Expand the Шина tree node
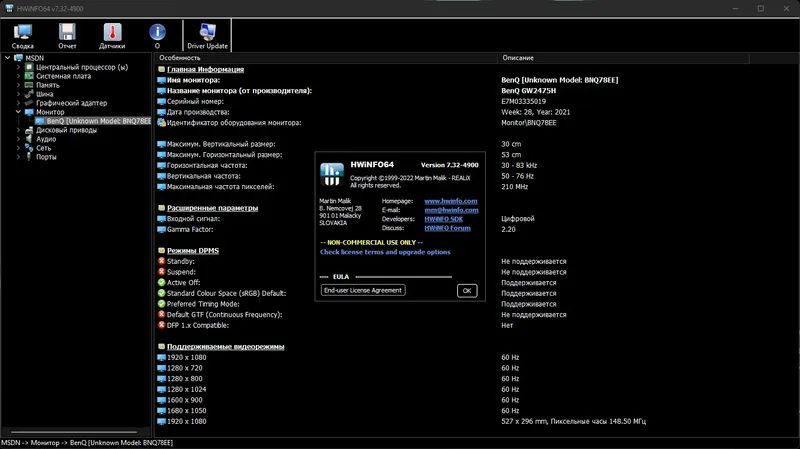800x449 pixels. 18,94
